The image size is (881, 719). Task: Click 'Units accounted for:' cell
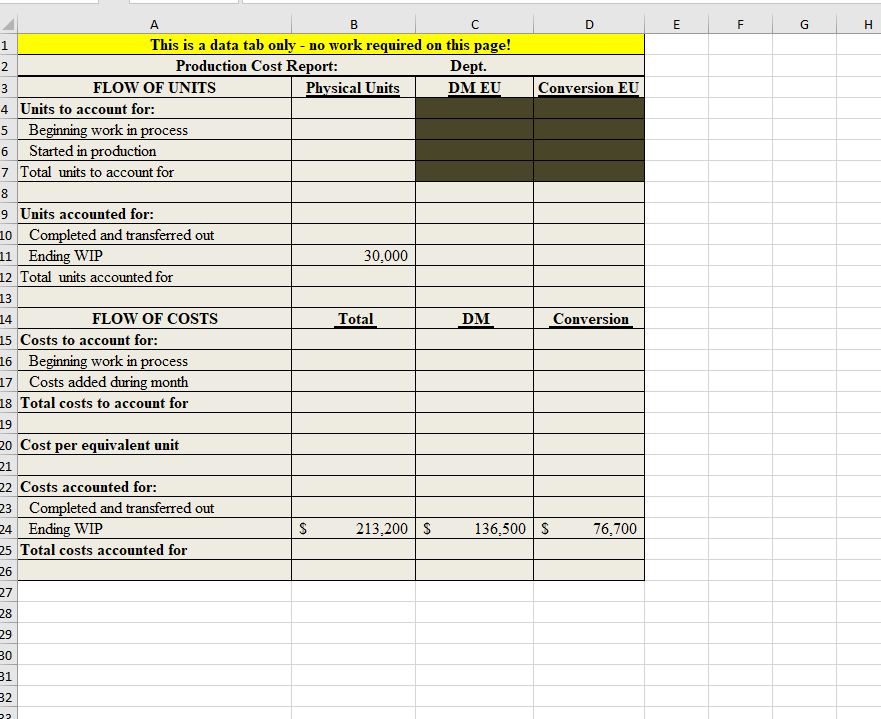click(x=155, y=213)
